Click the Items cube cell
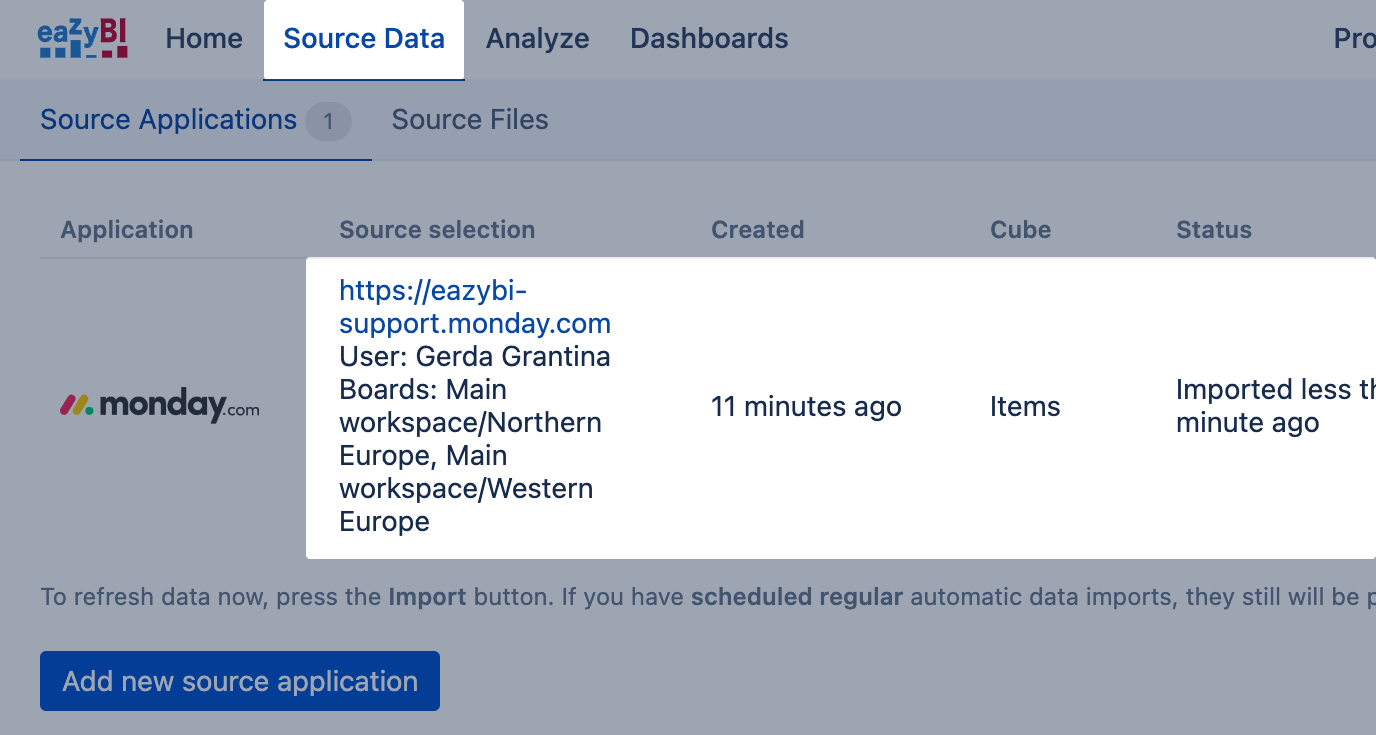1376x735 pixels. click(x=1025, y=407)
